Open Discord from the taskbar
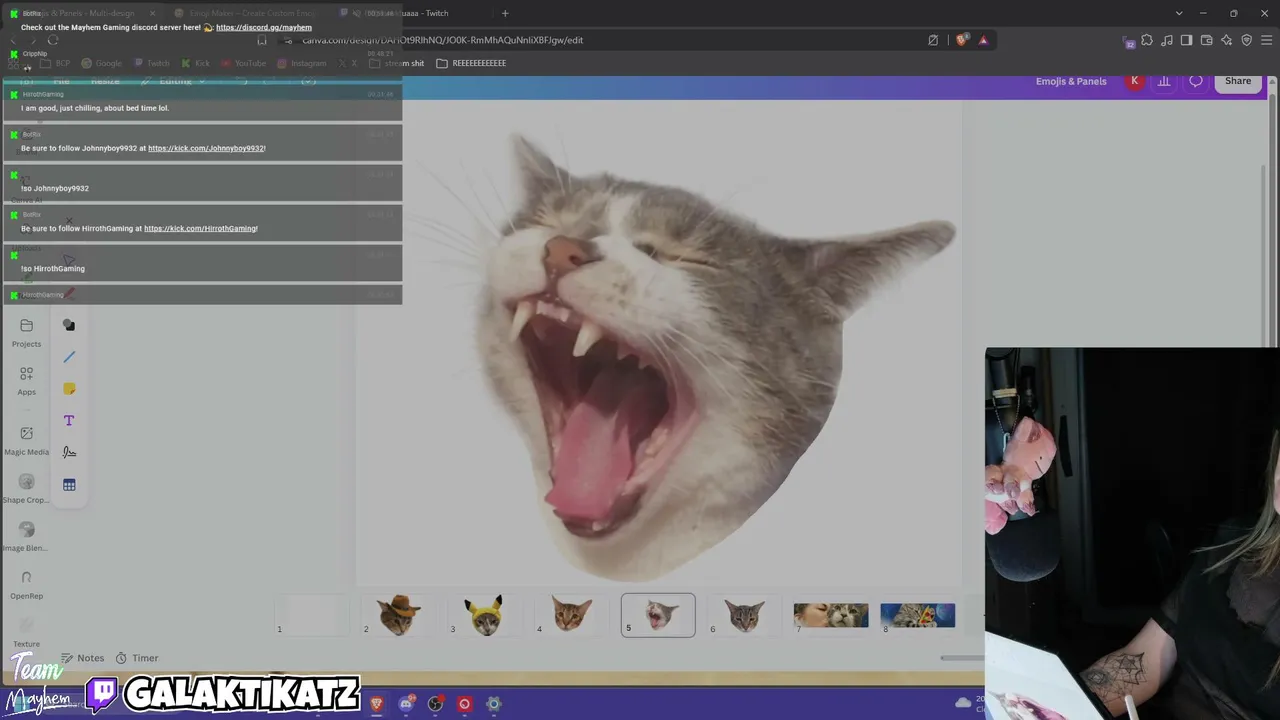The image size is (1280, 720). [406, 704]
